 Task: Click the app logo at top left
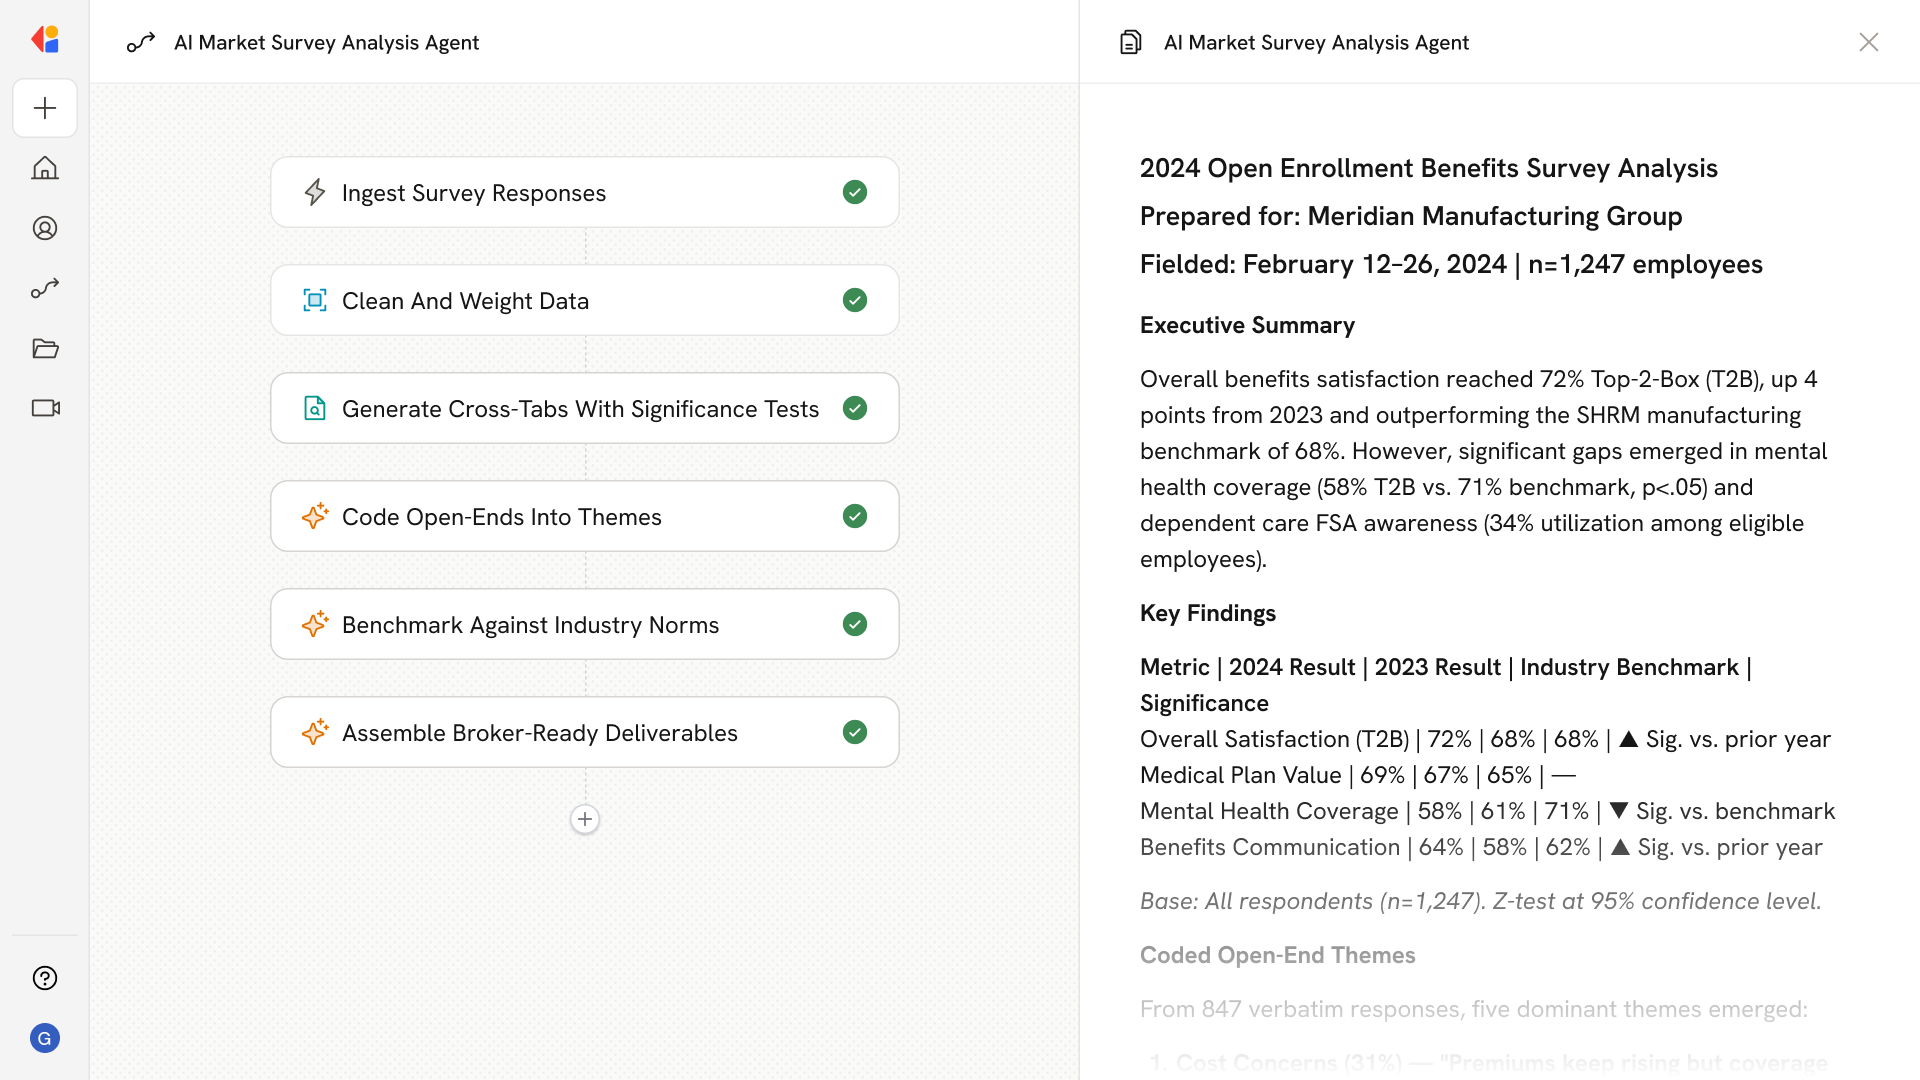point(45,40)
